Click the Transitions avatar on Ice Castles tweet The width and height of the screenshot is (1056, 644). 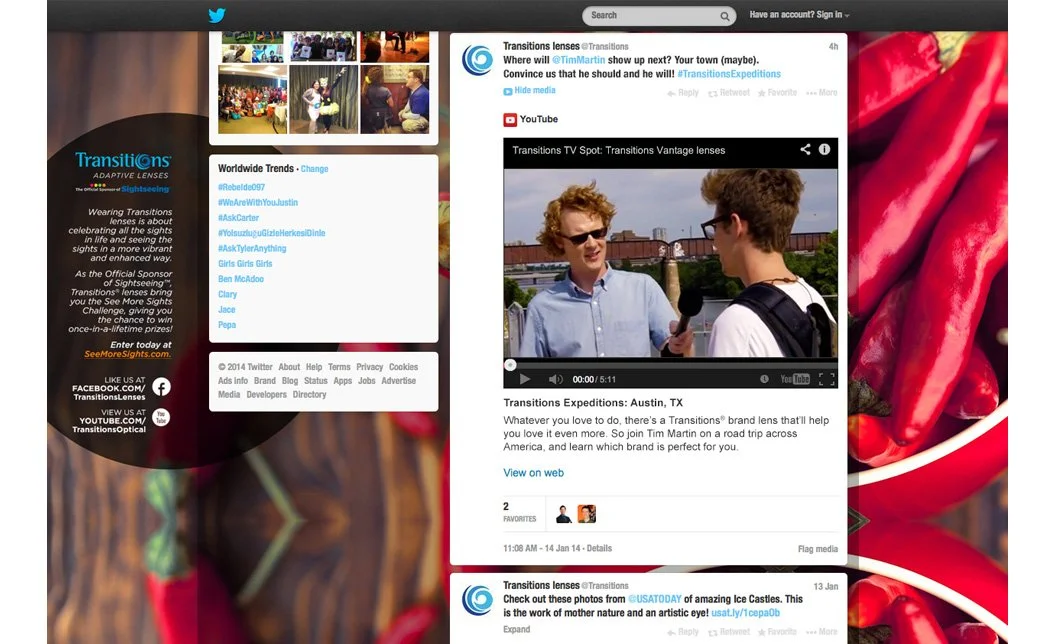click(477, 599)
